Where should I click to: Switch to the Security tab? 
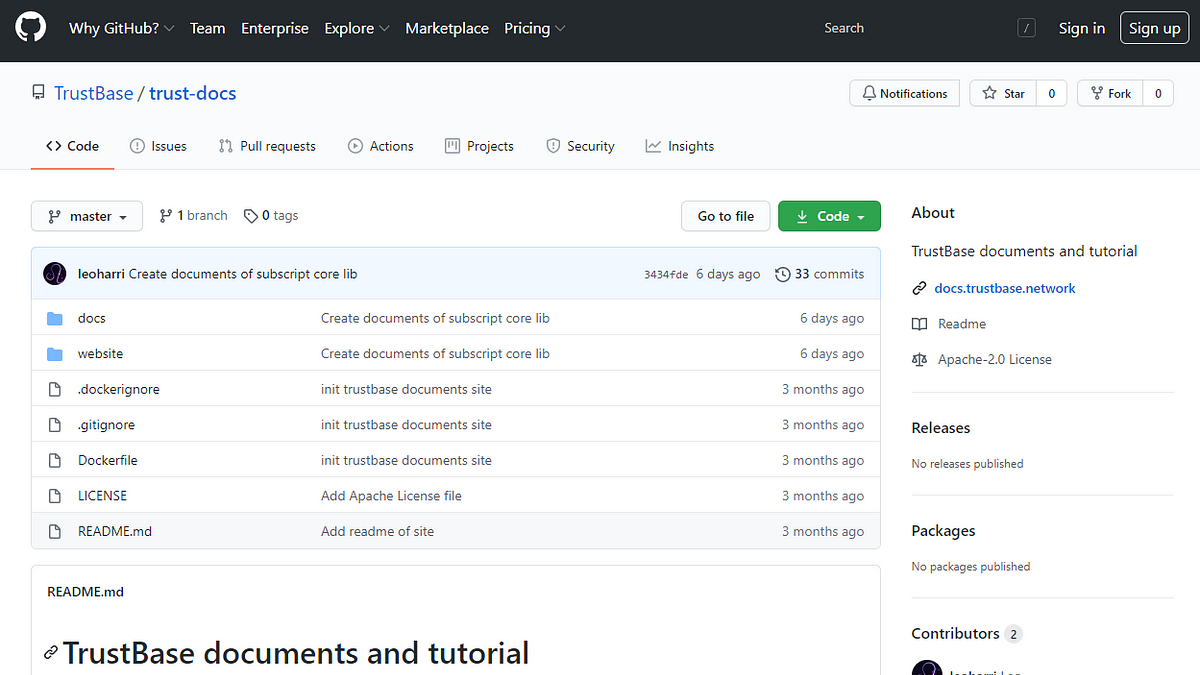tap(580, 146)
